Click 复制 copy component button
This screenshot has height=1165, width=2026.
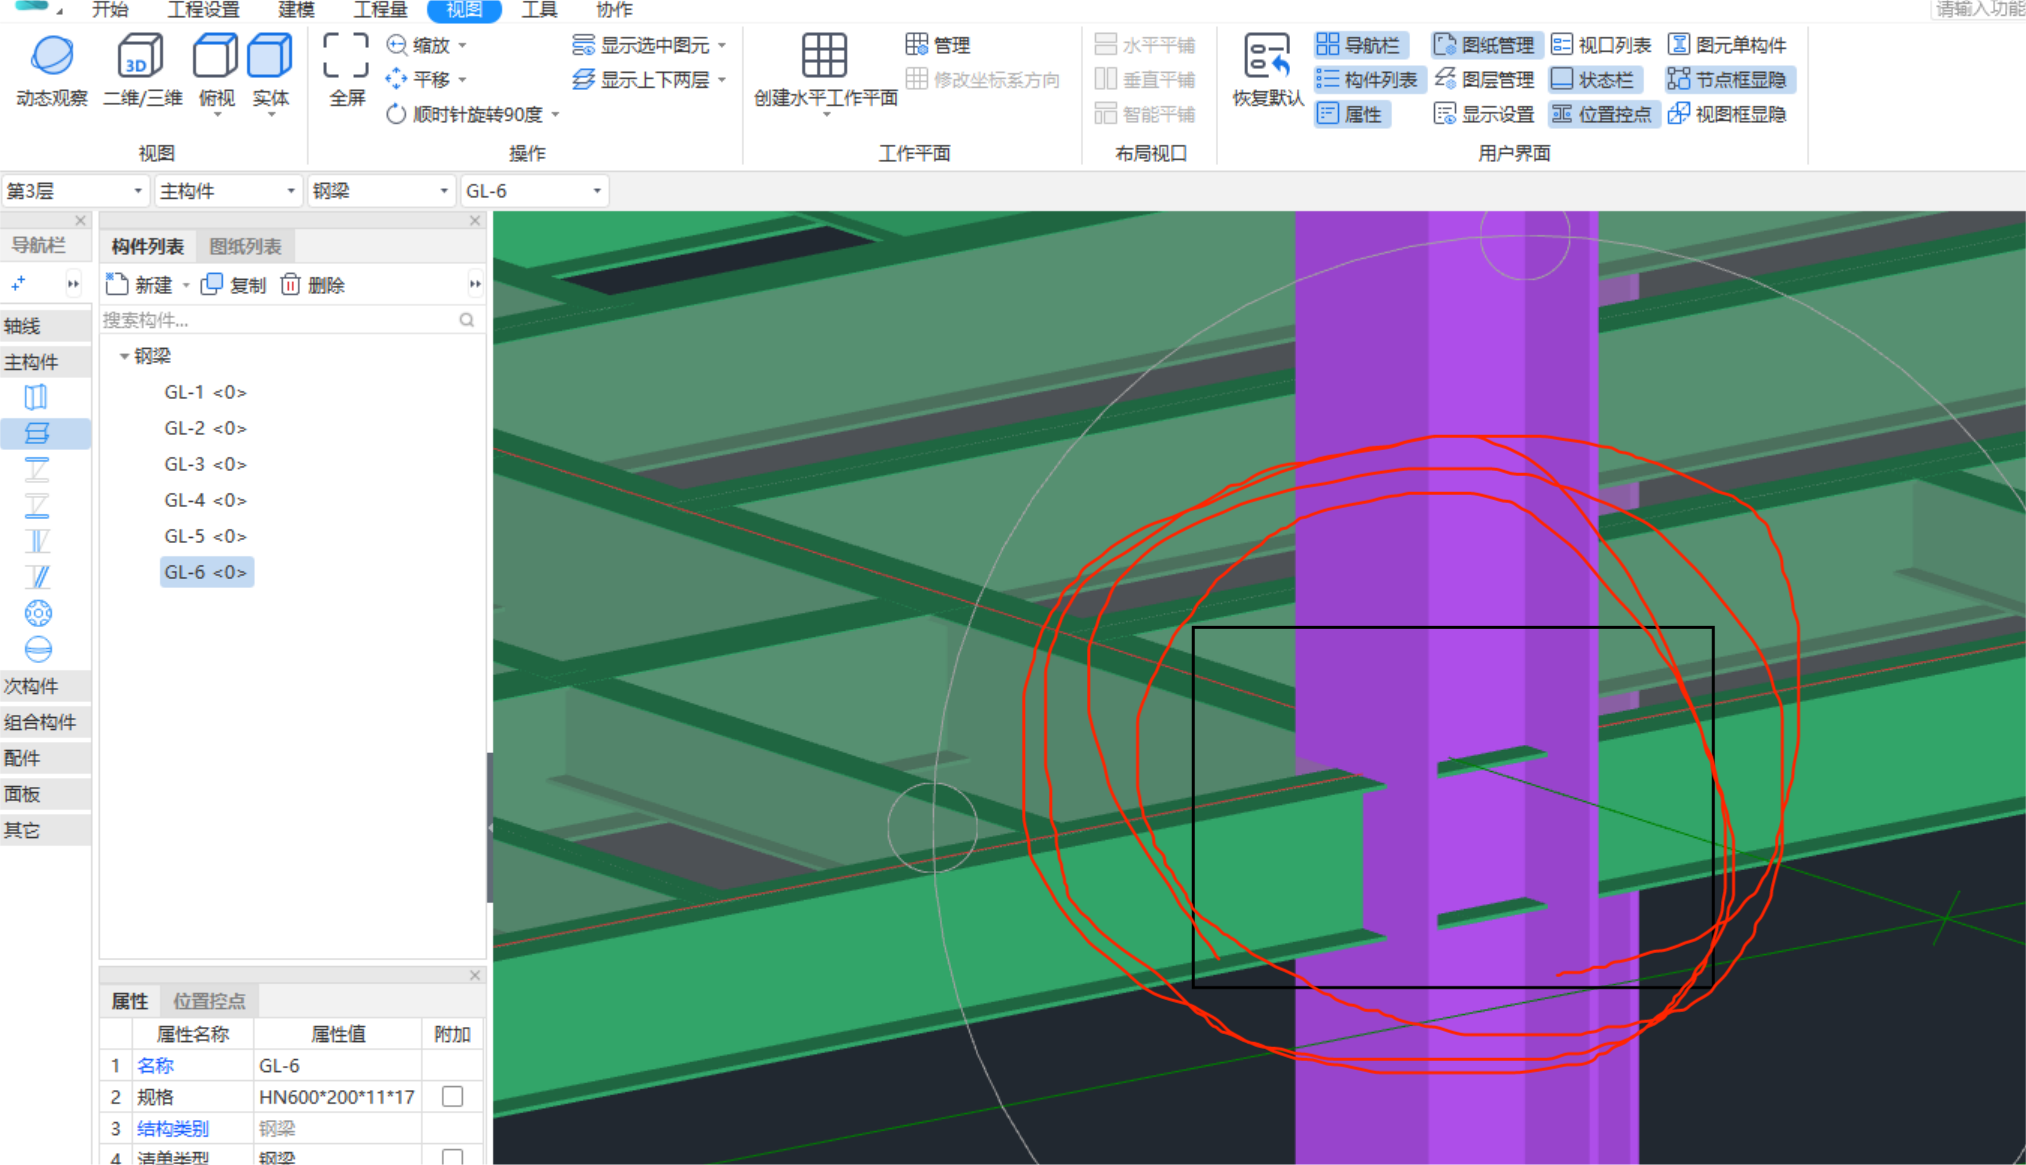(234, 285)
